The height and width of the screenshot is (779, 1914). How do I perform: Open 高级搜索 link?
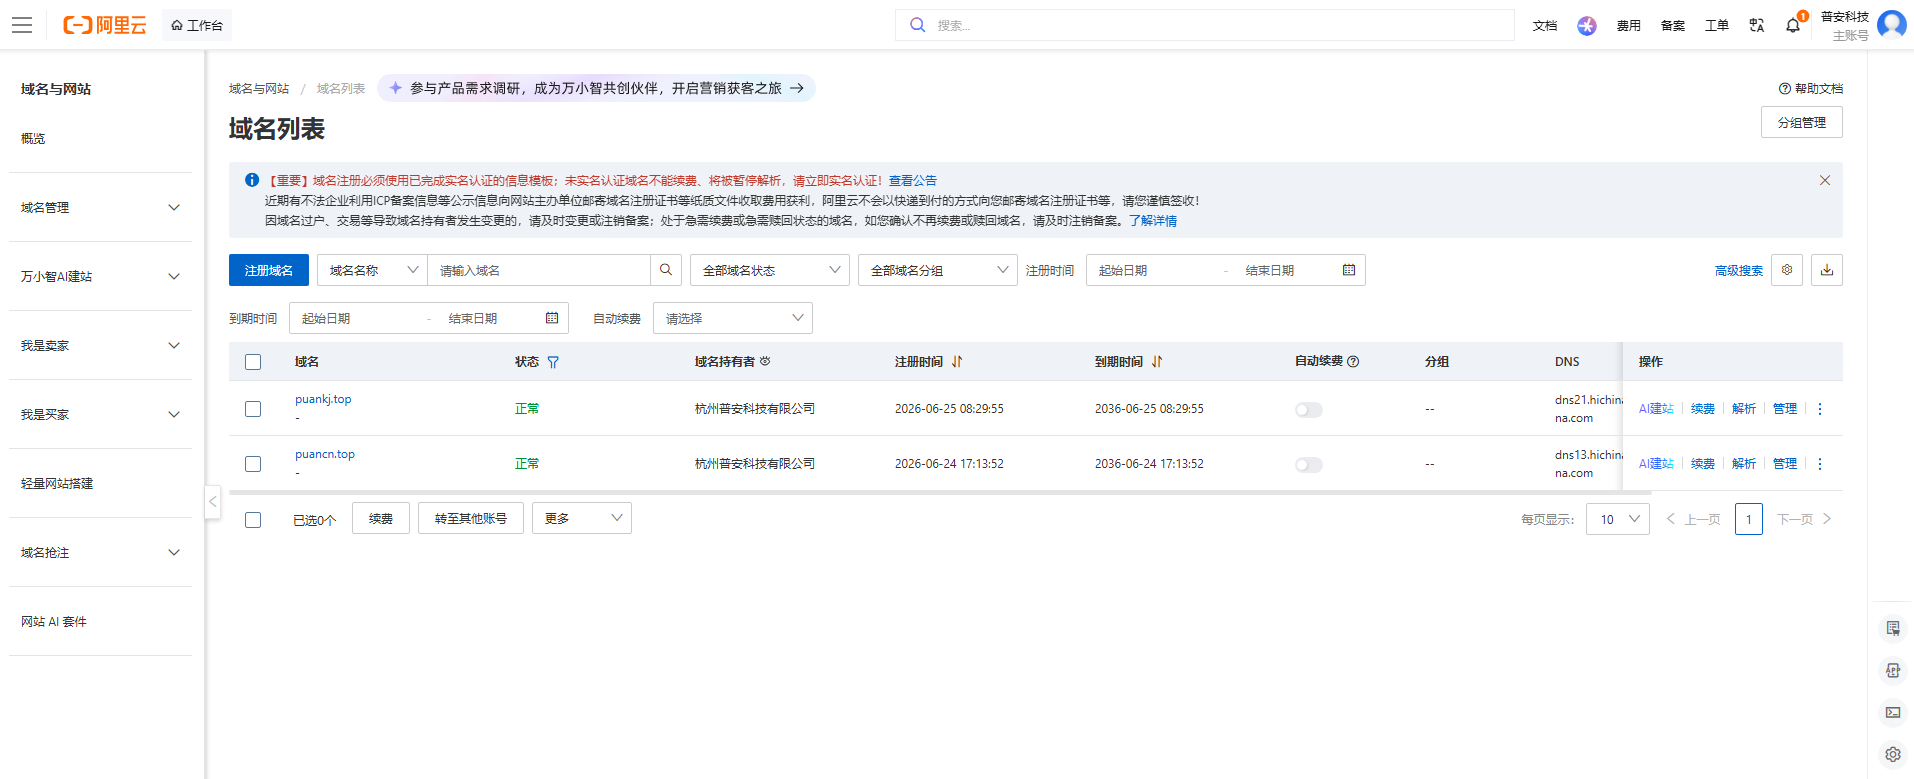coord(1739,271)
